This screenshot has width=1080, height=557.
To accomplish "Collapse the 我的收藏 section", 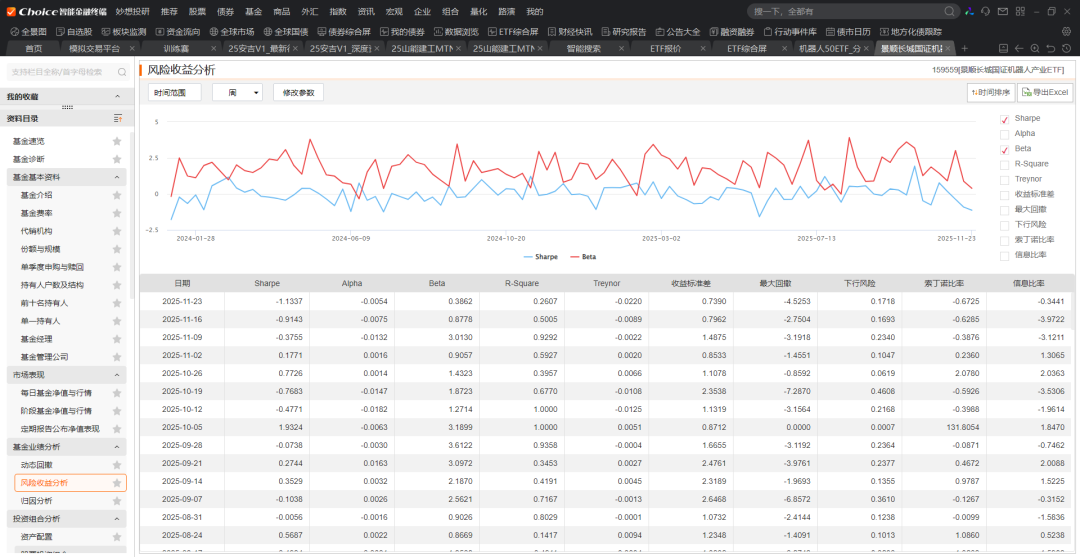I will (x=117, y=97).
